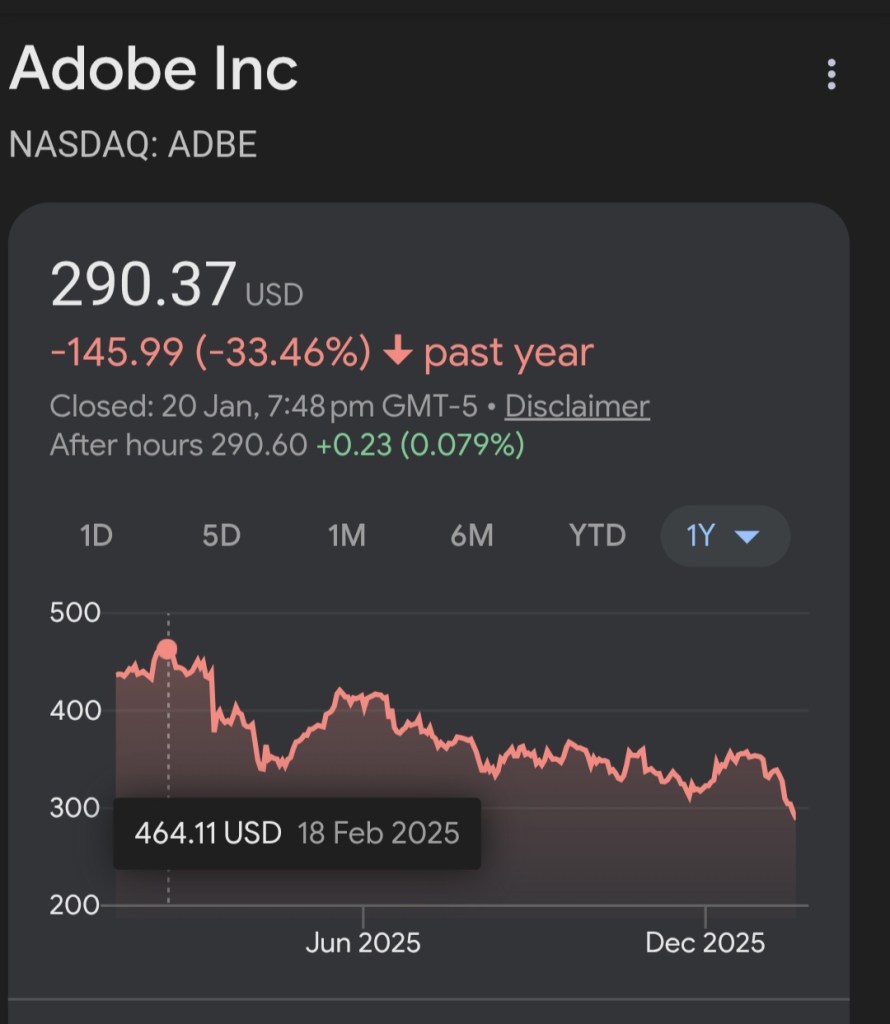This screenshot has width=890, height=1024.
Task: Click the Adobe Inc title
Action: (x=153, y=70)
